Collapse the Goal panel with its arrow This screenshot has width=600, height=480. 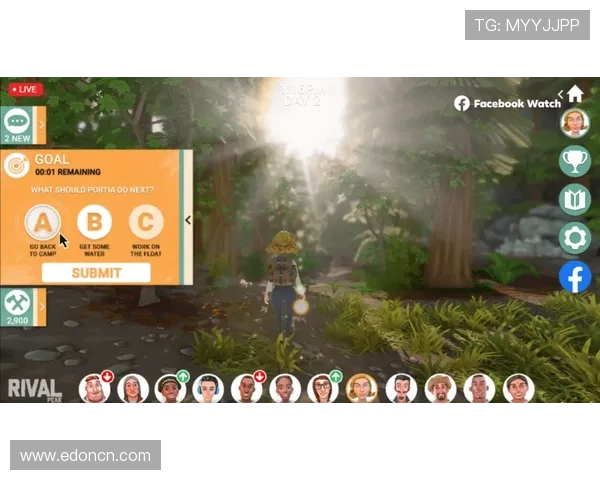tap(188, 220)
